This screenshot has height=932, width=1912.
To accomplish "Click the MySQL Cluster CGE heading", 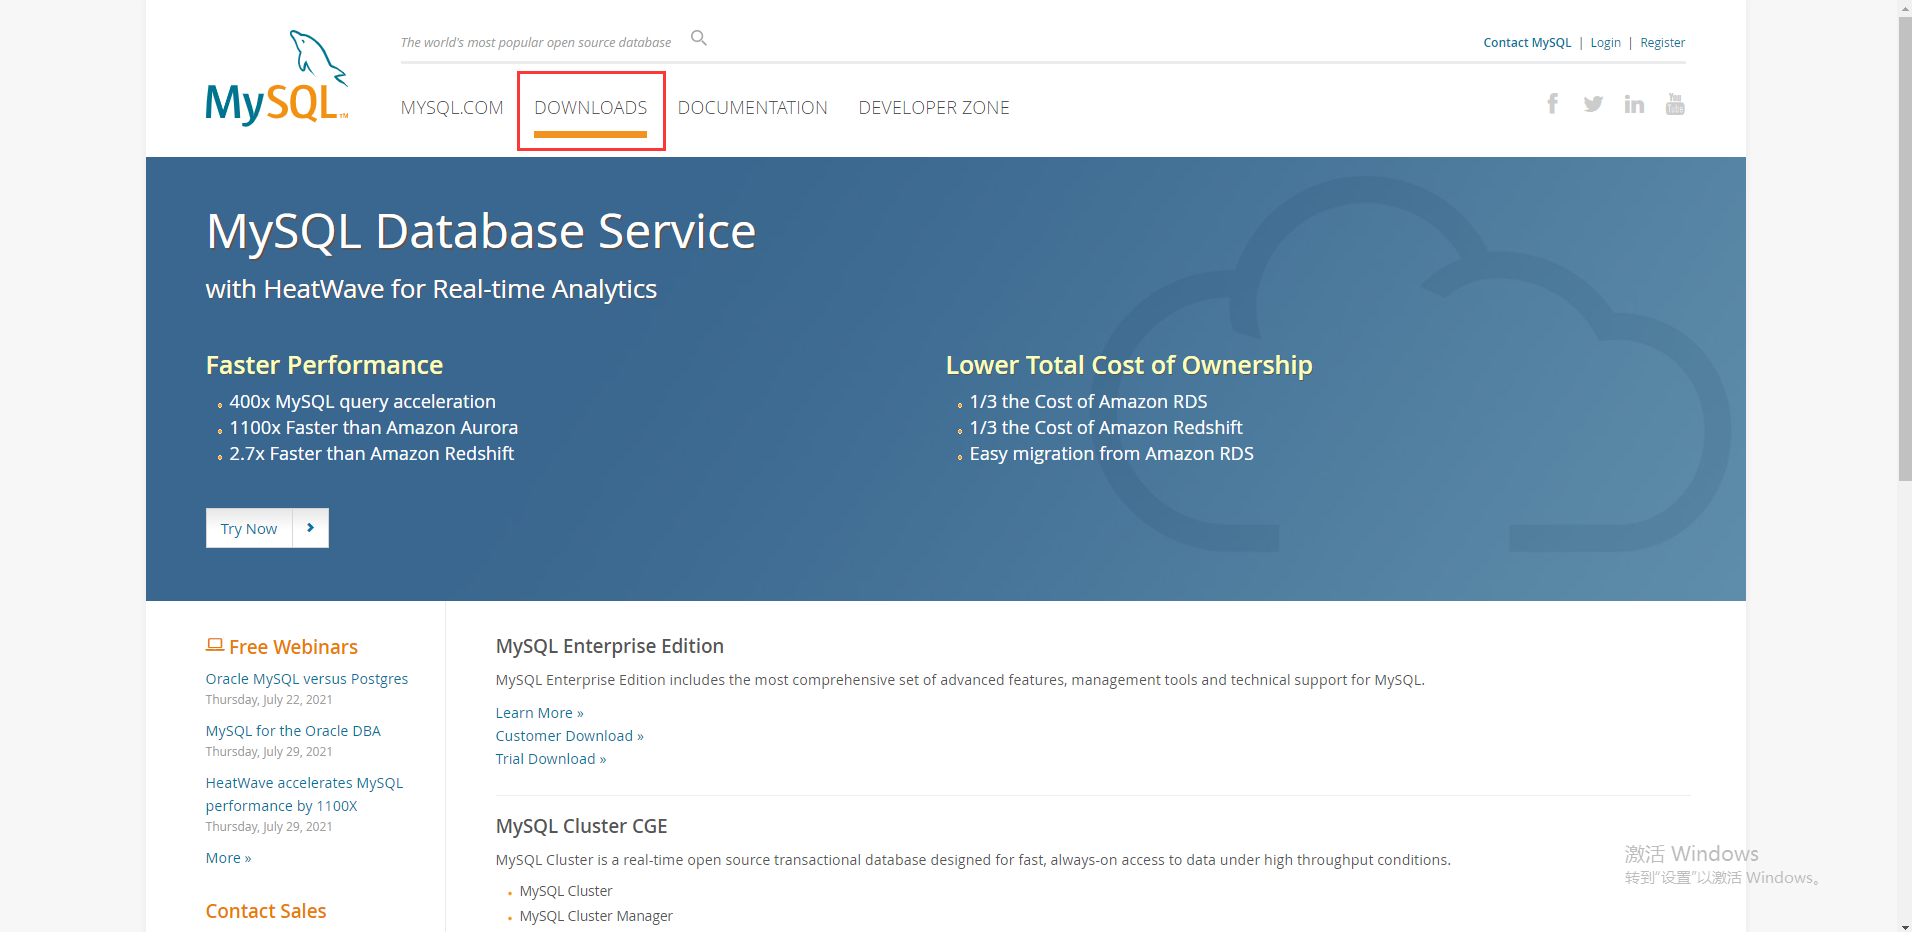I will [582, 826].
